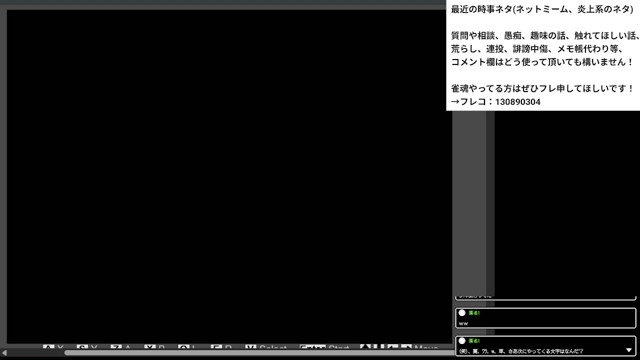Click the Enter key icon beside Start

point(313,347)
